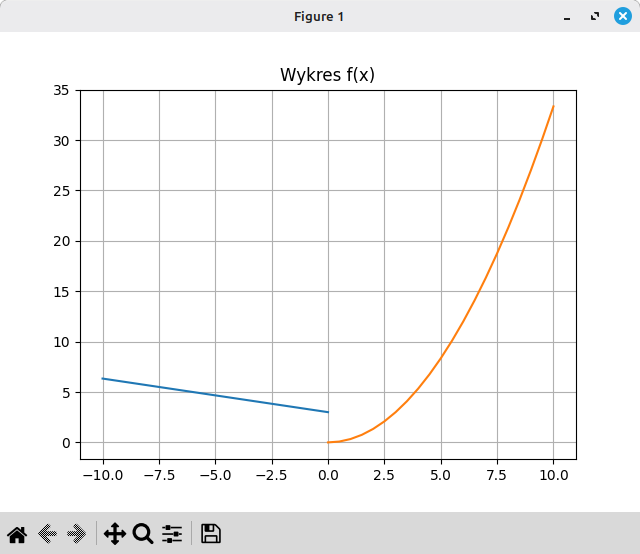Save the figure with the floppy disk icon
The height and width of the screenshot is (554, 640).
point(211,534)
